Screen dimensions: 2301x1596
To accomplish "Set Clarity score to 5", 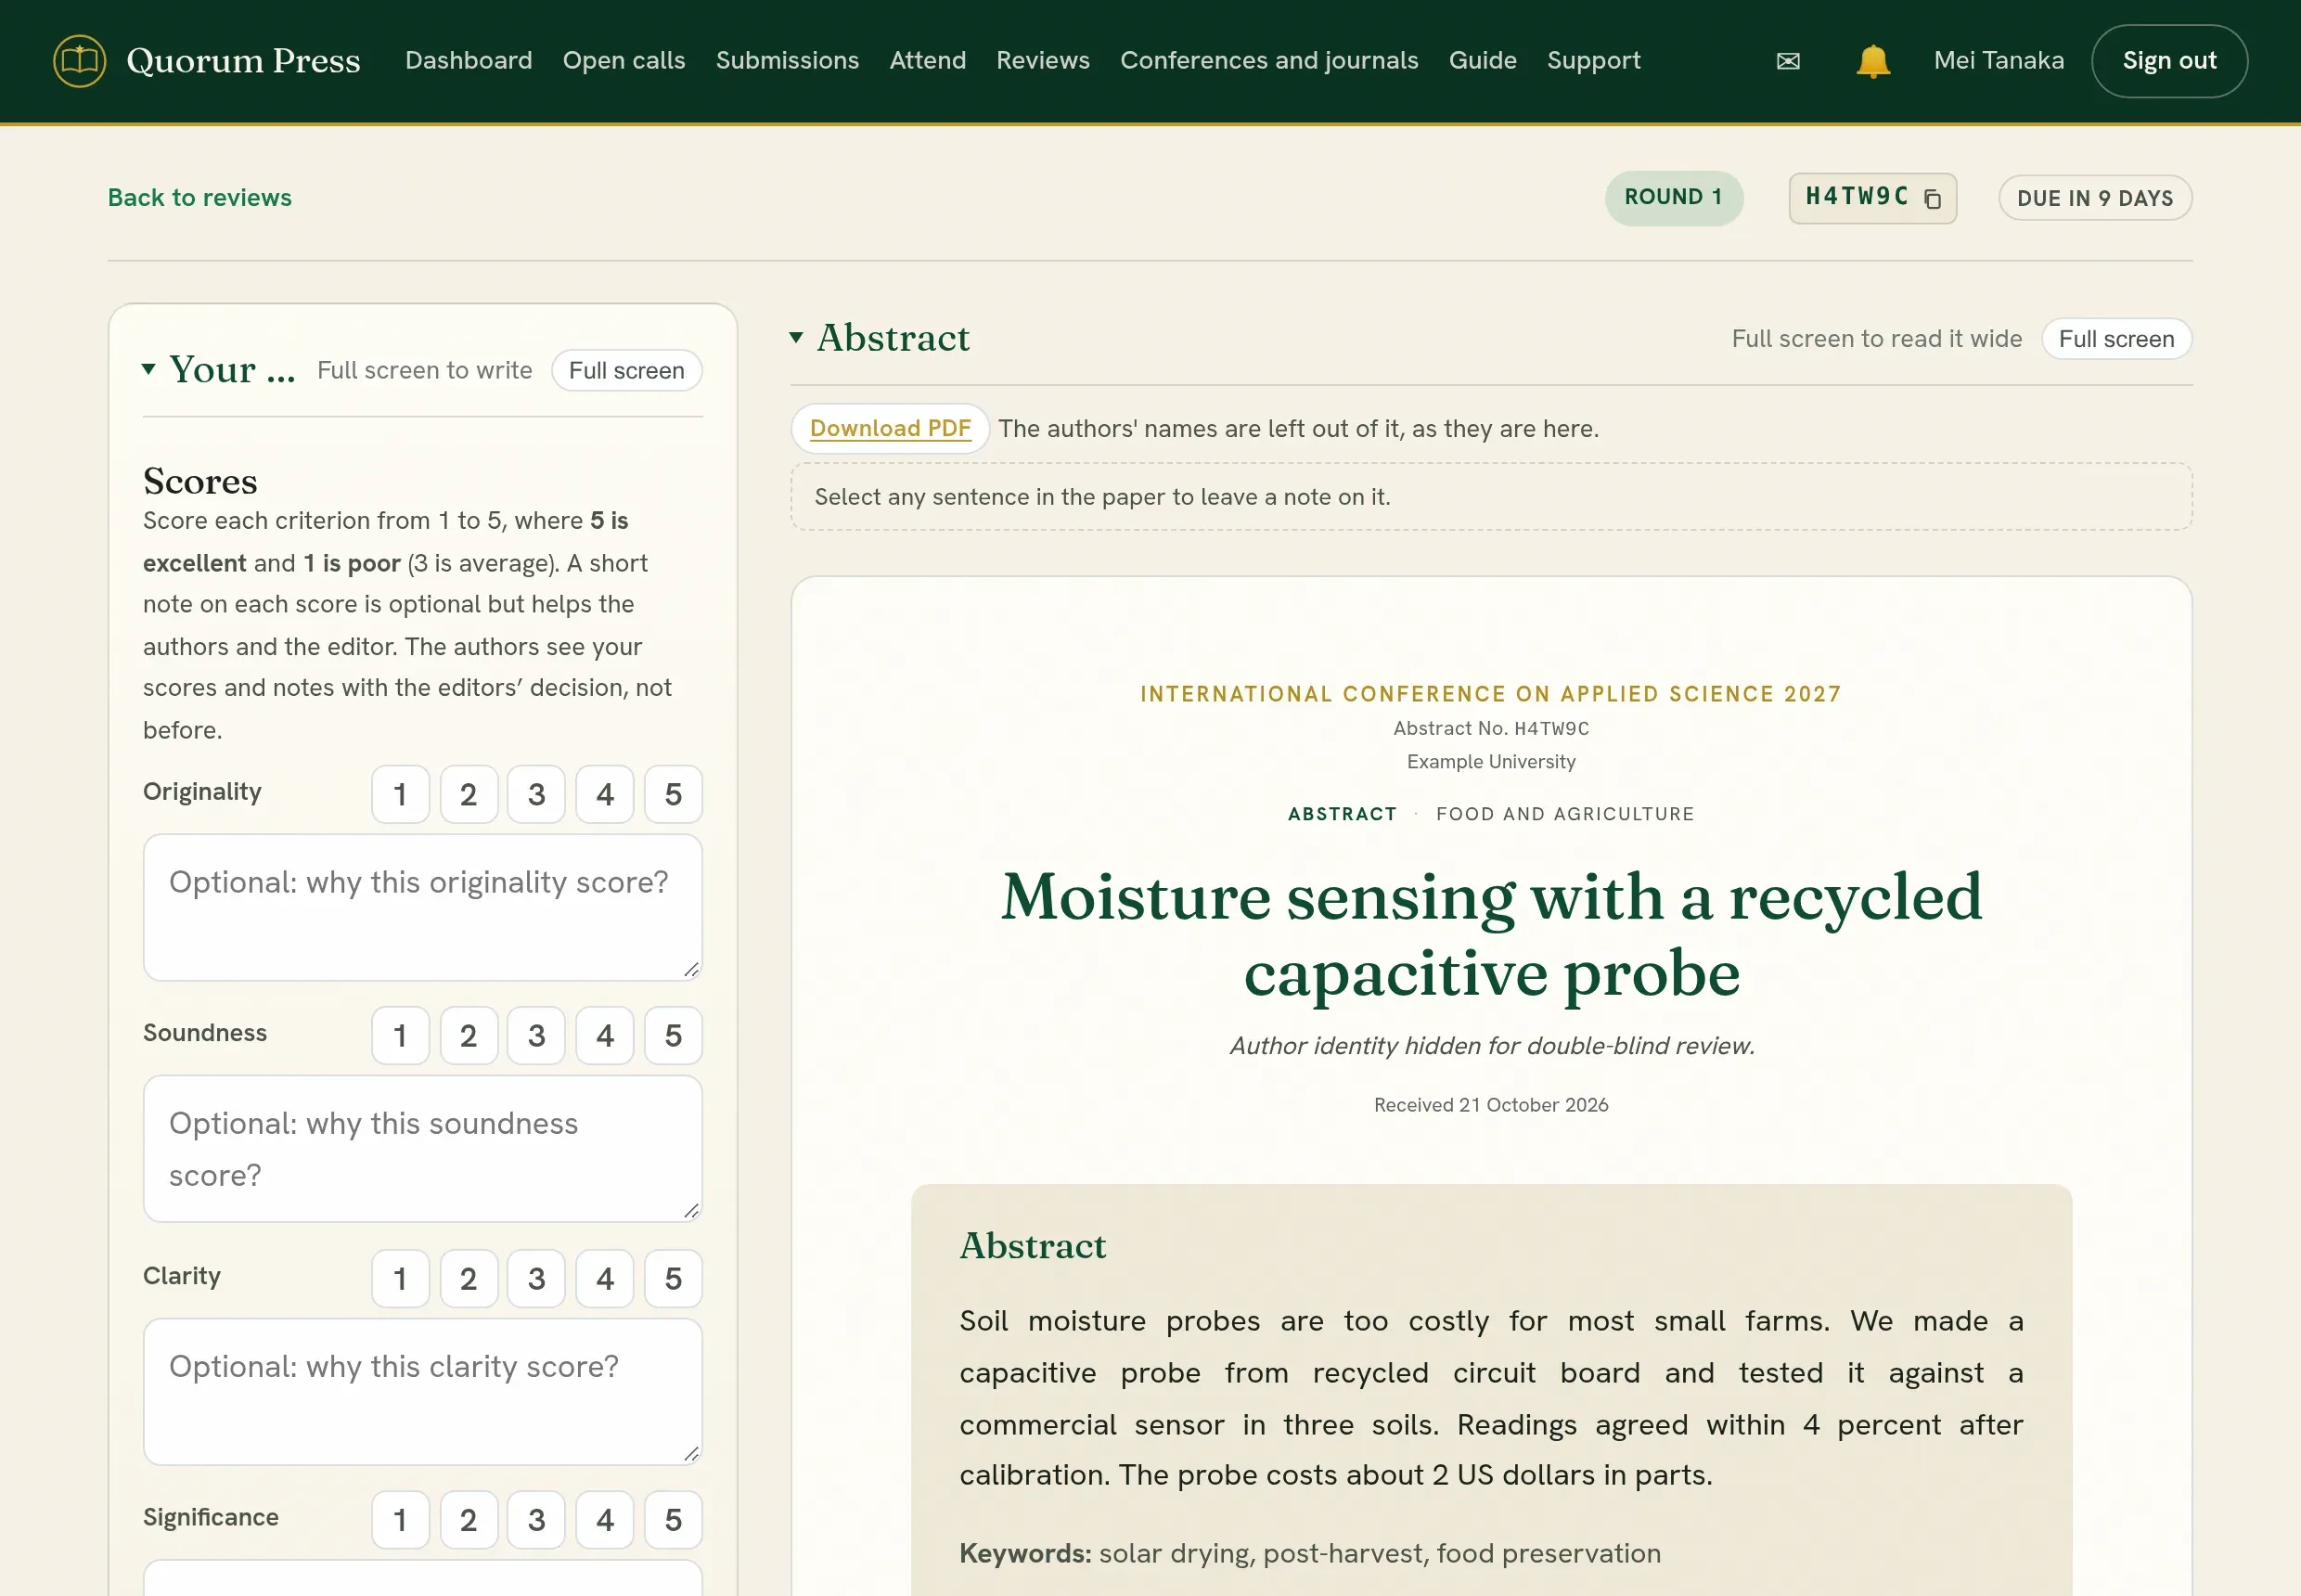I will [x=673, y=1278].
